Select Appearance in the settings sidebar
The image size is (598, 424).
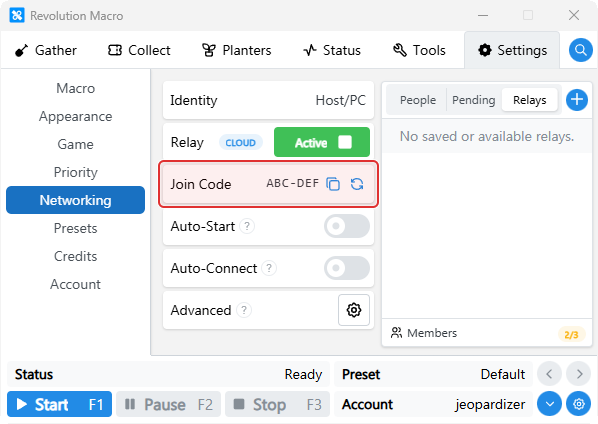click(76, 116)
